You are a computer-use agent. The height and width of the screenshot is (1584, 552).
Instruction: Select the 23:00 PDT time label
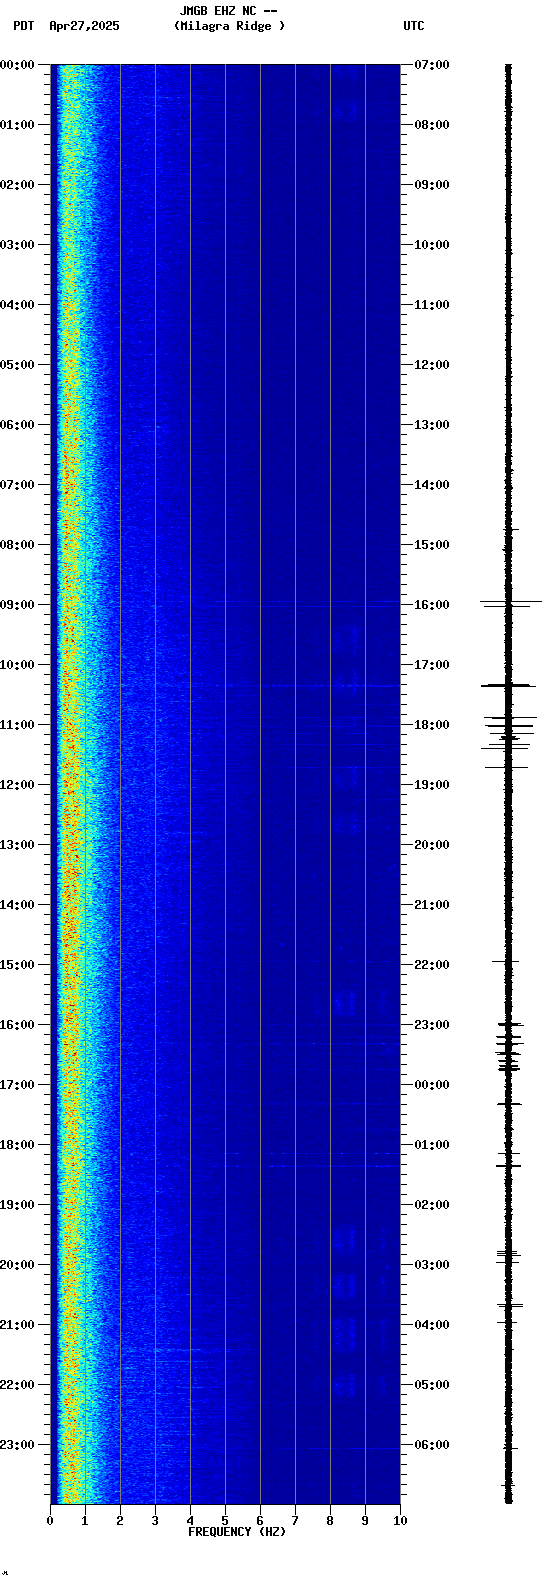17,1445
